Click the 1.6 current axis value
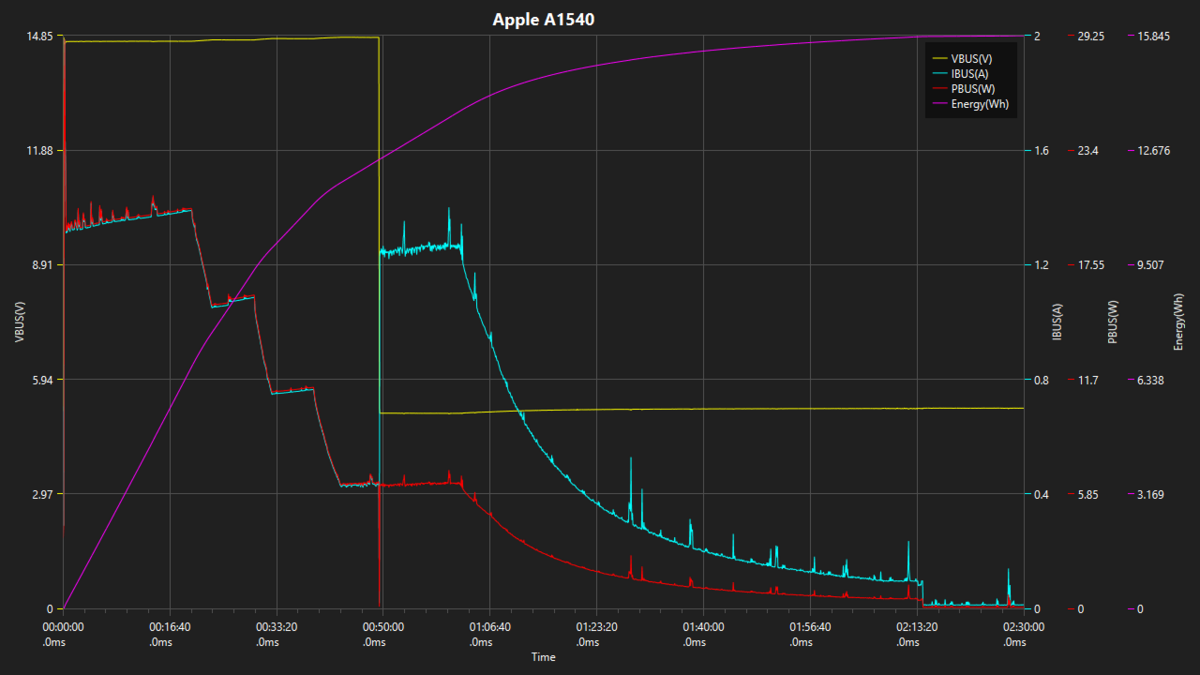The width and height of the screenshot is (1200, 675). point(1041,150)
